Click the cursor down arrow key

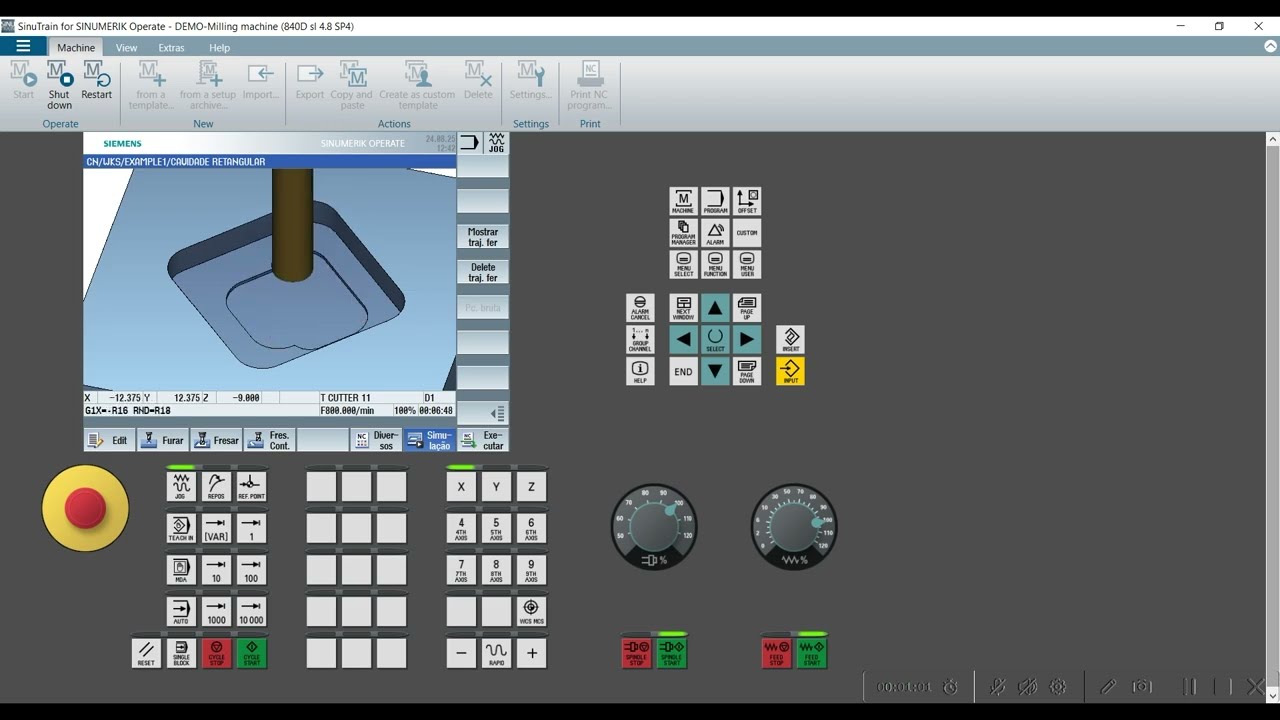715,371
